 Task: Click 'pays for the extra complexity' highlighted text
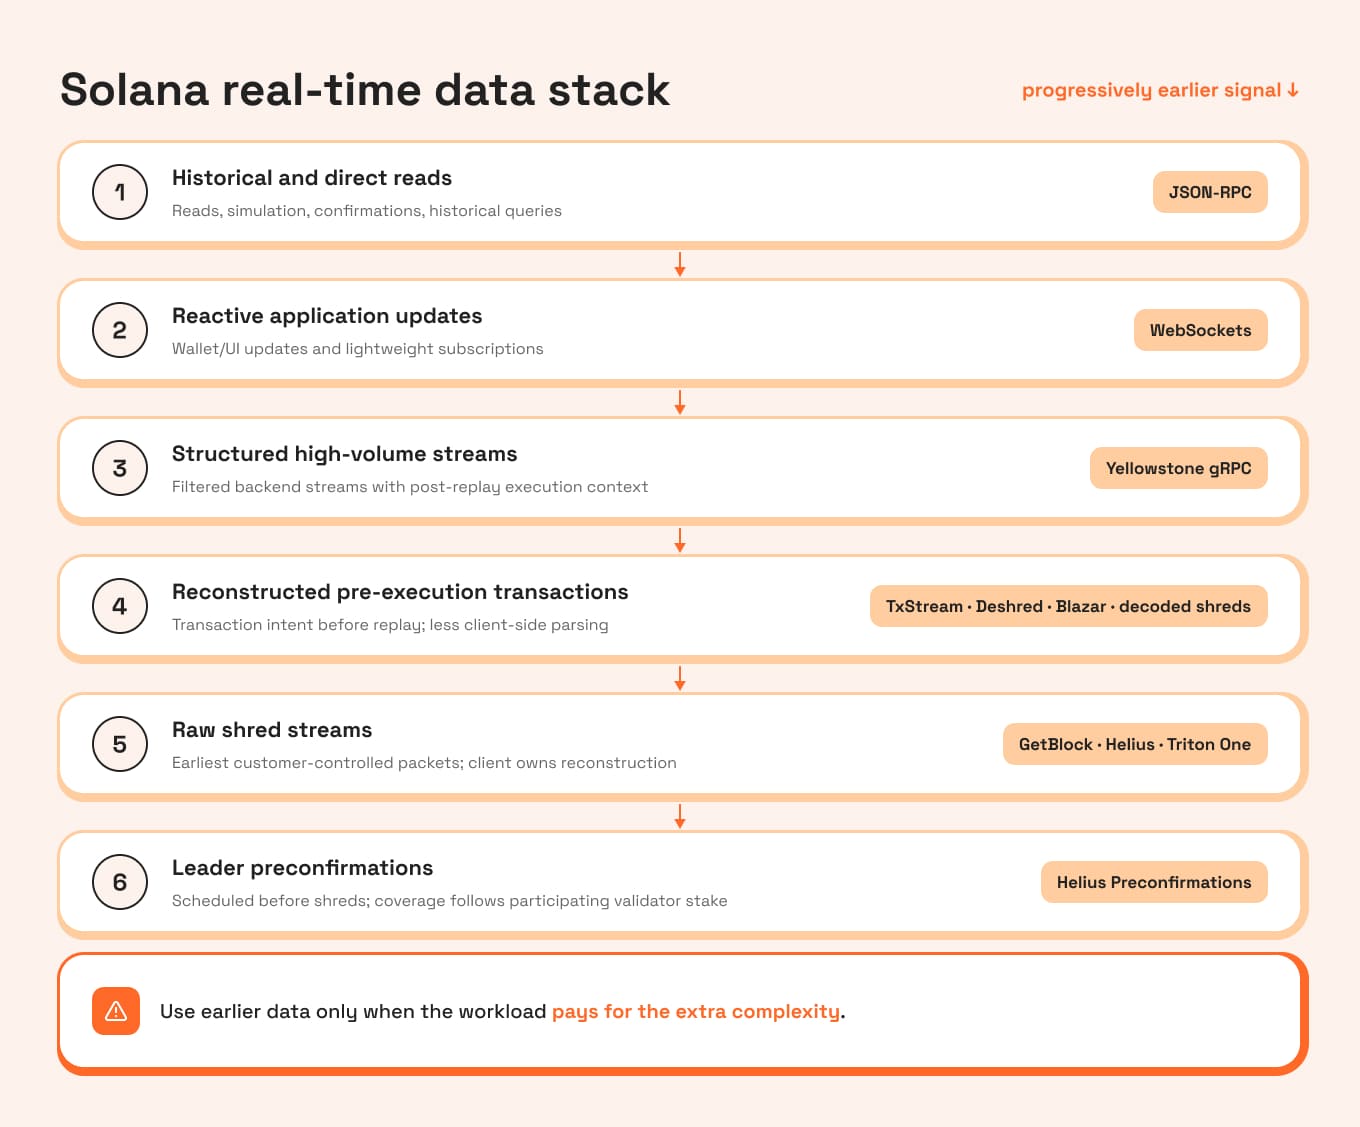pyautogui.click(x=696, y=1011)
